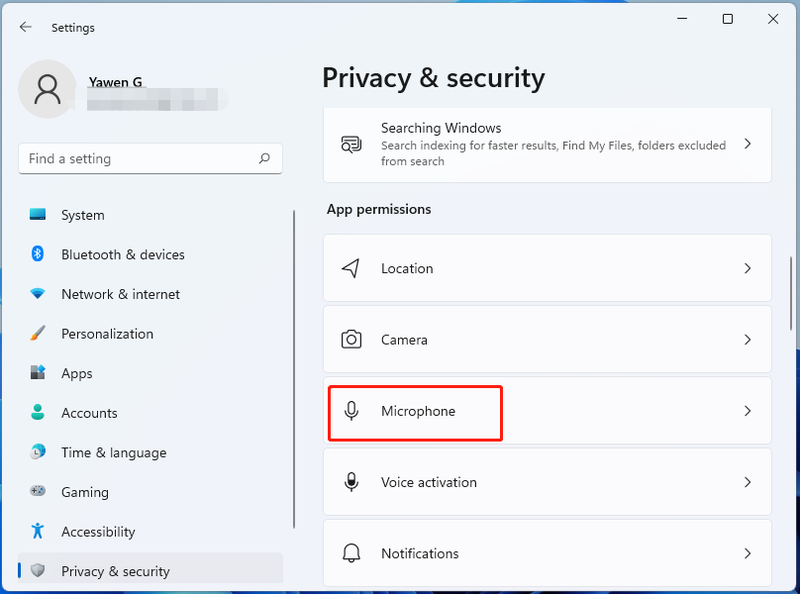Click the Location permission label
800x594 pixels.
(407, 268)
